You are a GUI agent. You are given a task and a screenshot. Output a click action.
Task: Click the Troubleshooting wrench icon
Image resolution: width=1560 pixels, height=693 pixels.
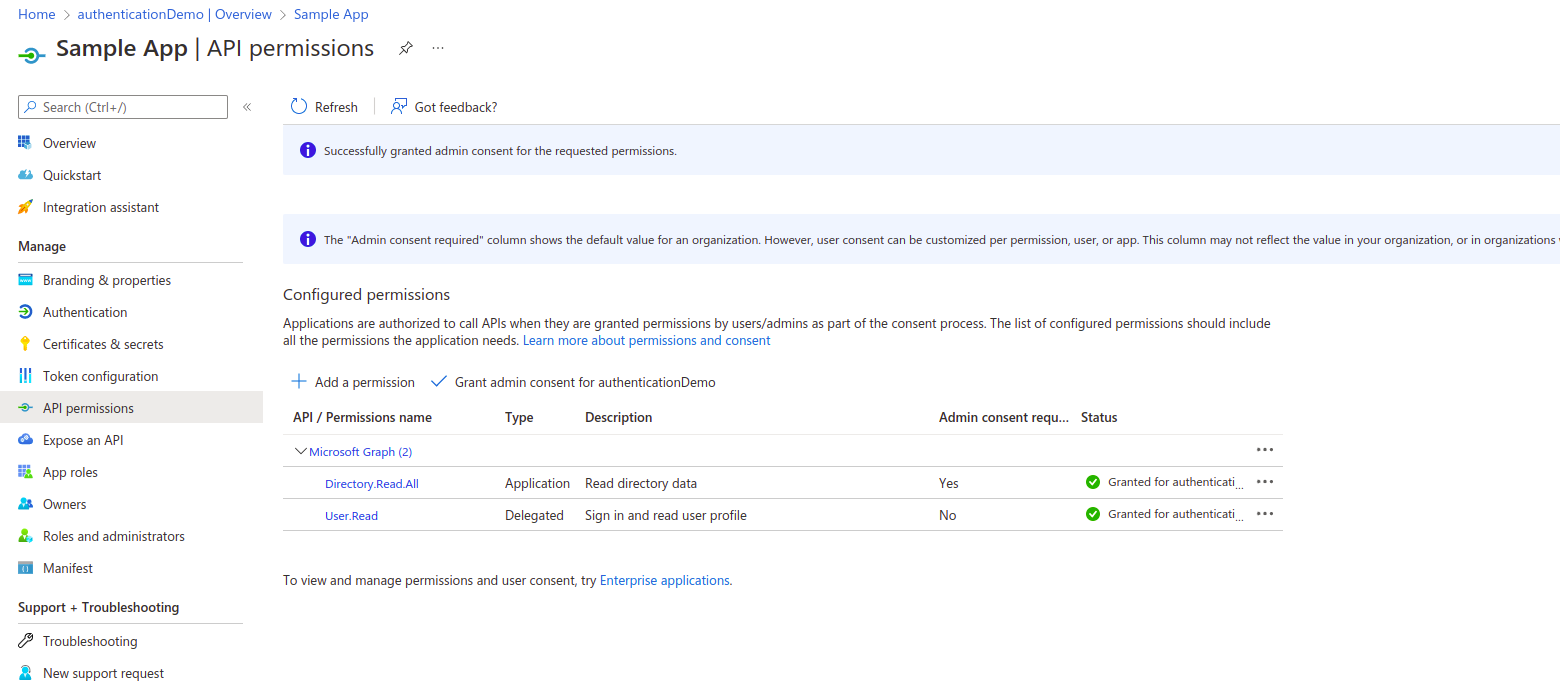tap(26, 641)
